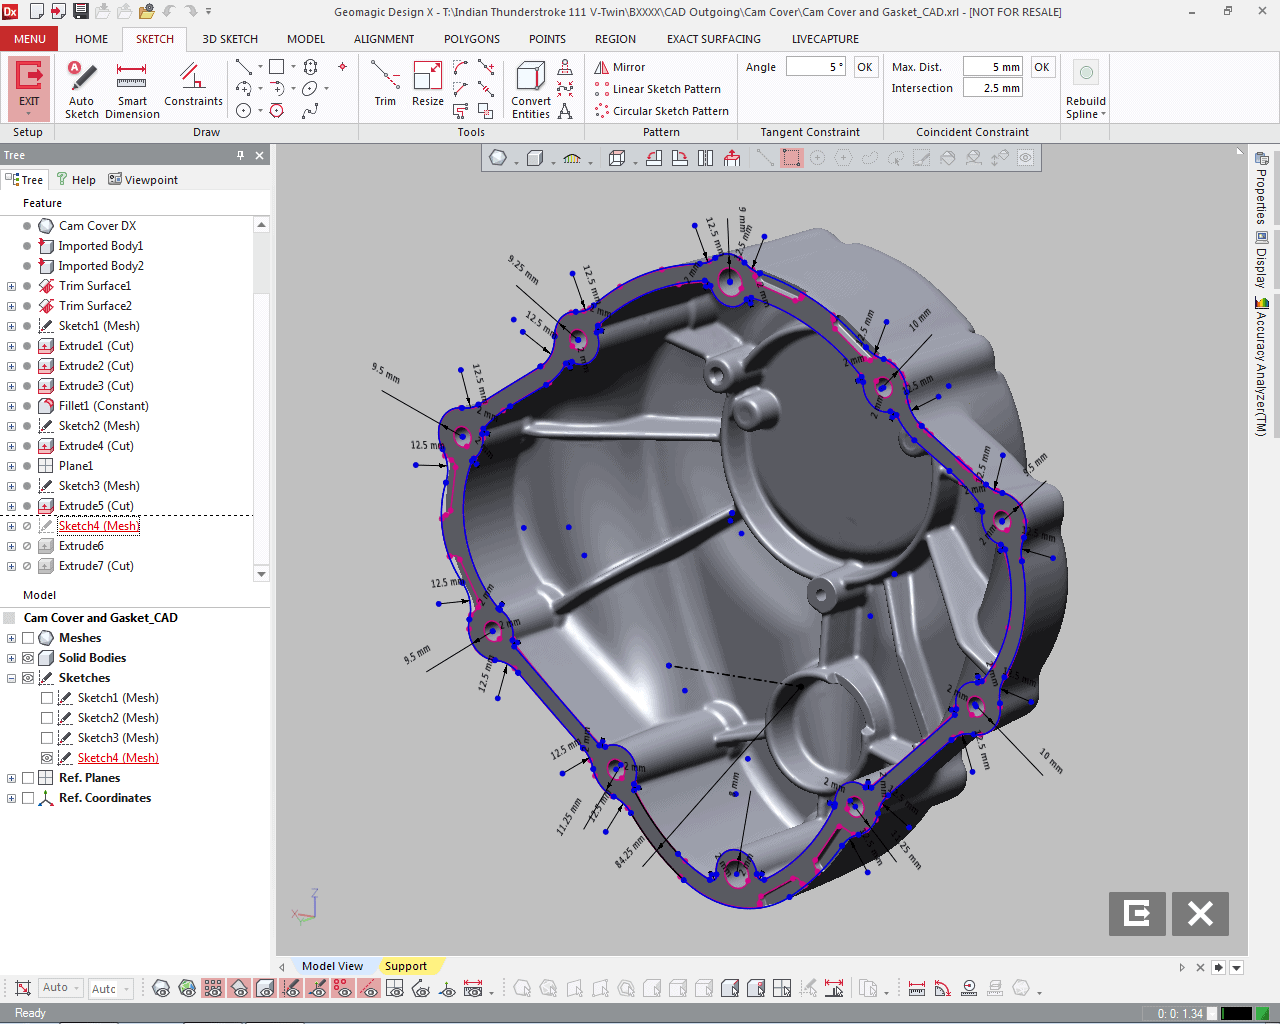Select the rectangle selection mode in viewport toolbar
Screen dimensions: 1280x1024
point(792,158)
